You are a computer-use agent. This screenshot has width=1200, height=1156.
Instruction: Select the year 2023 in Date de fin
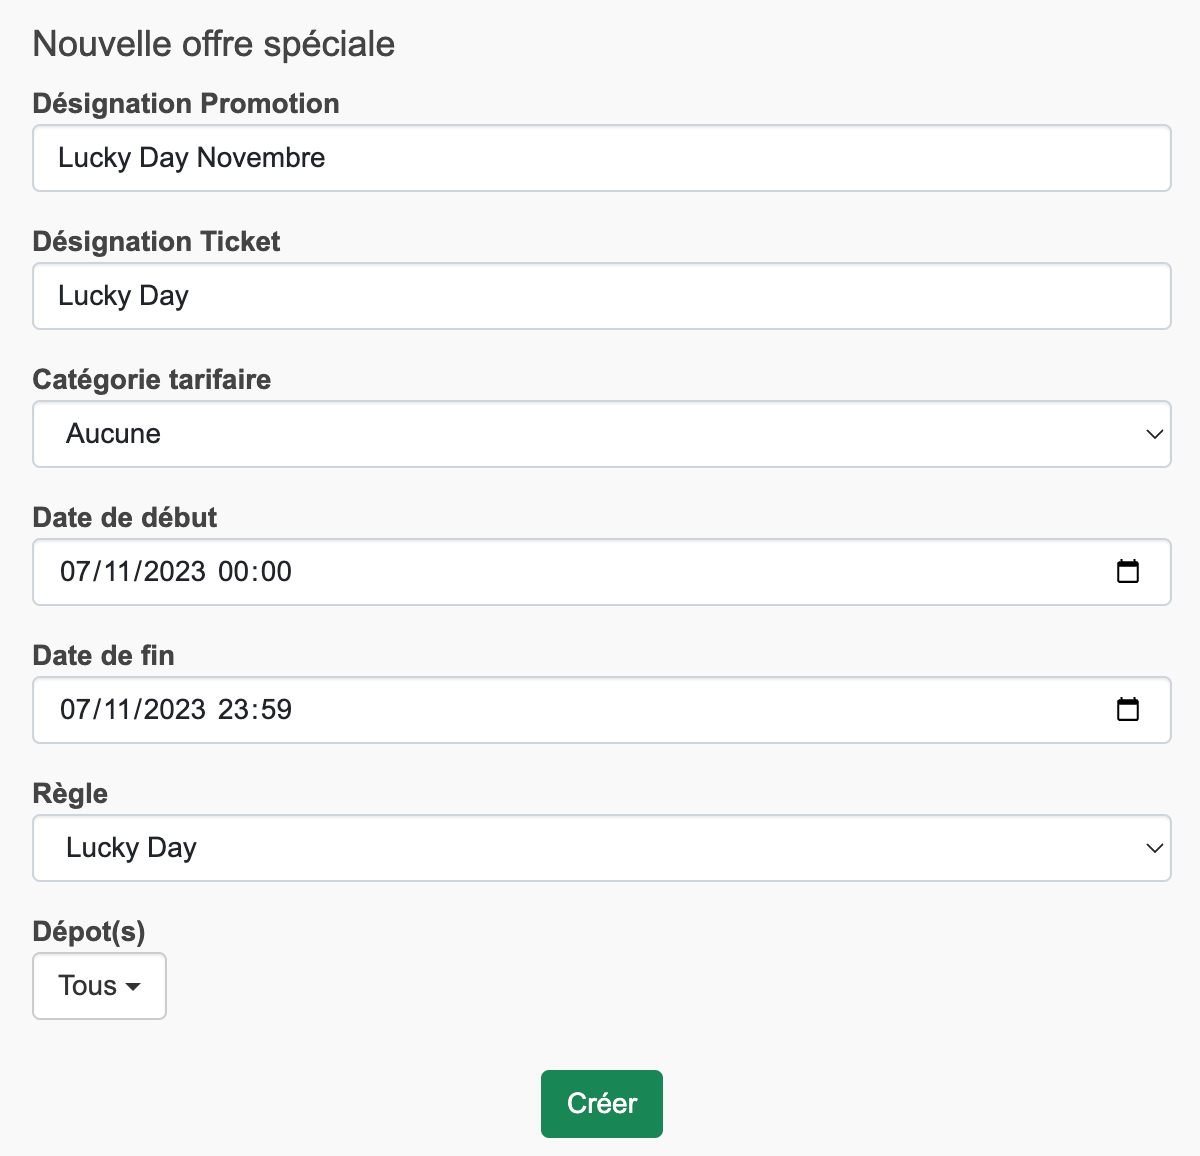coord(175,710)
